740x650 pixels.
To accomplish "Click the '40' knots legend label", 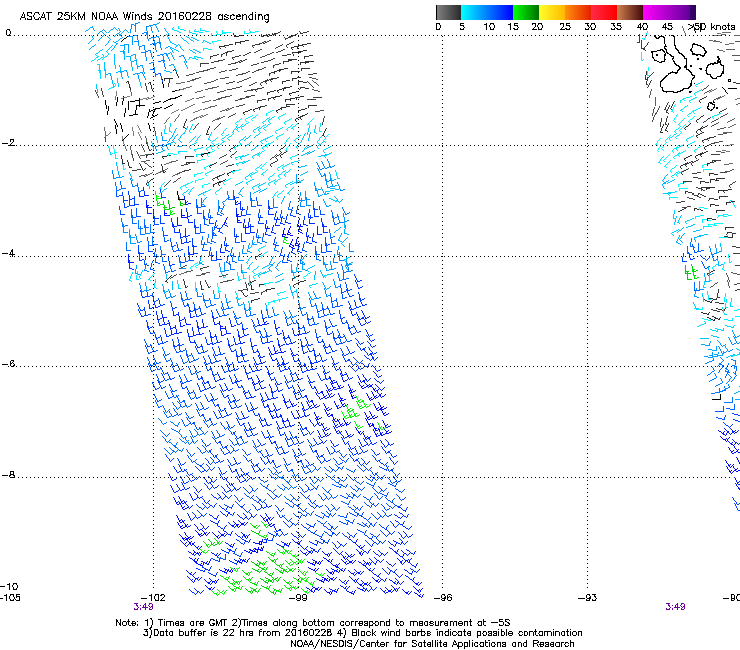I will click(x=642, y=27).
